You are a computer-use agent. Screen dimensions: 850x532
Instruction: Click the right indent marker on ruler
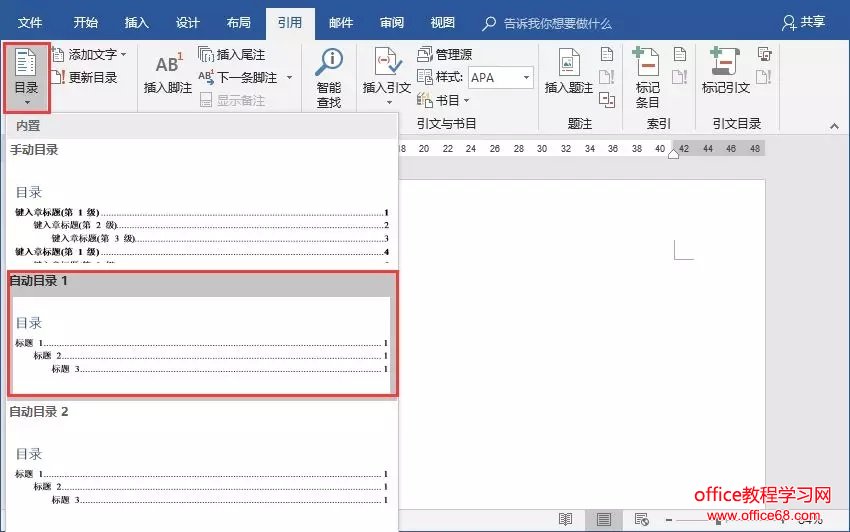pos(673,154)
